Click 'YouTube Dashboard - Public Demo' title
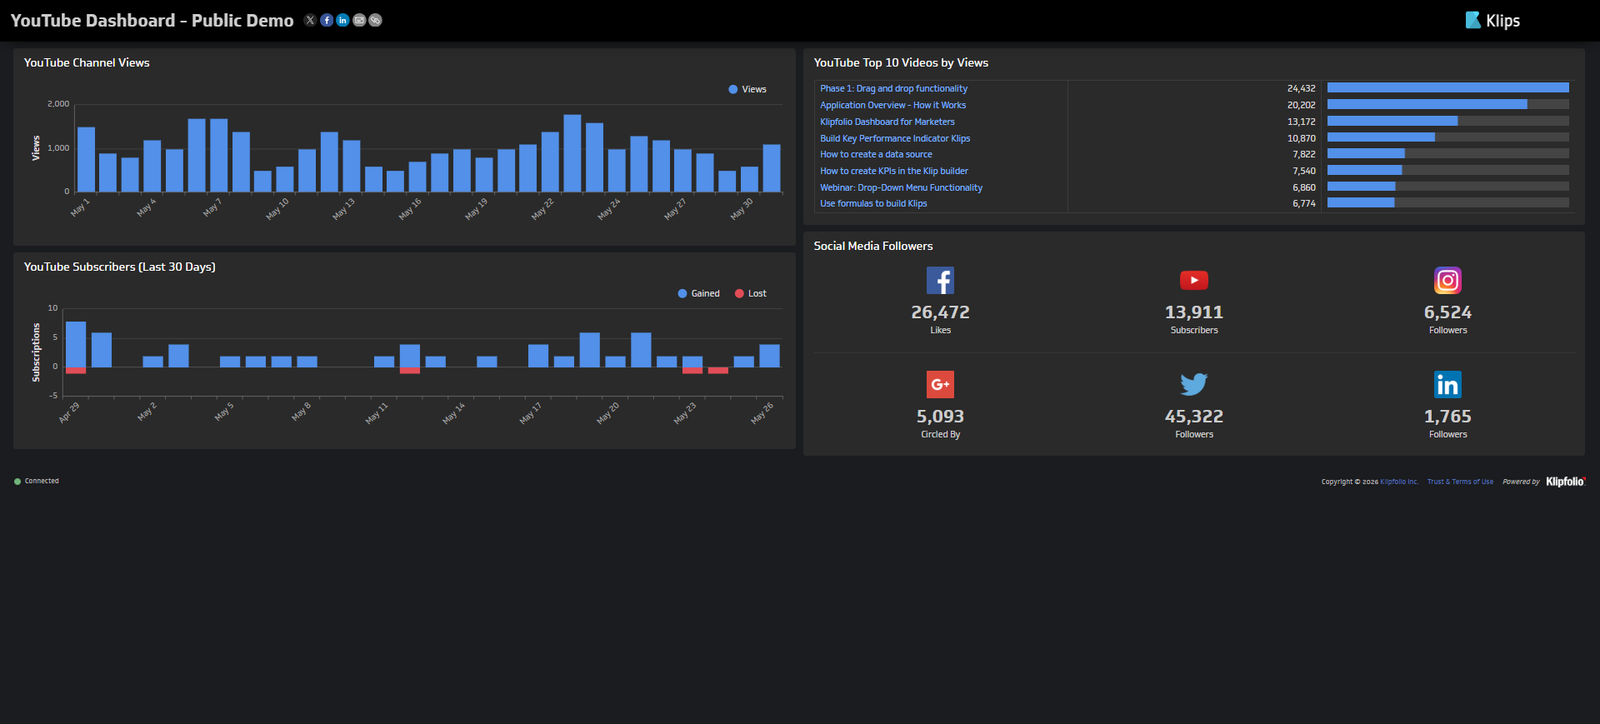This screenshot has height=724, width=1600. click(x=152, y=20)
